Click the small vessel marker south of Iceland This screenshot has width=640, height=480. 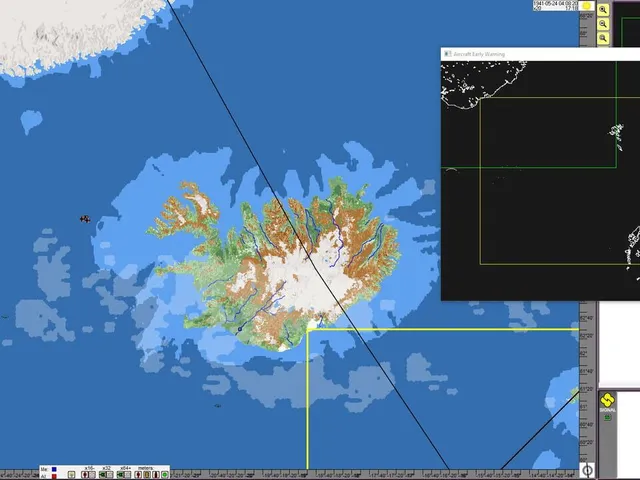click(218, 406)
